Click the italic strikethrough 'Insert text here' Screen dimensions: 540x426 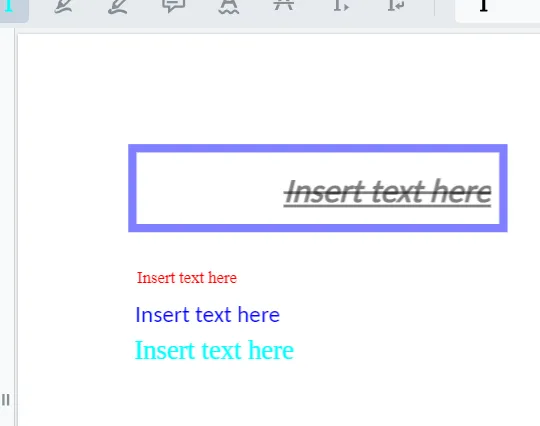coord(387,191)
